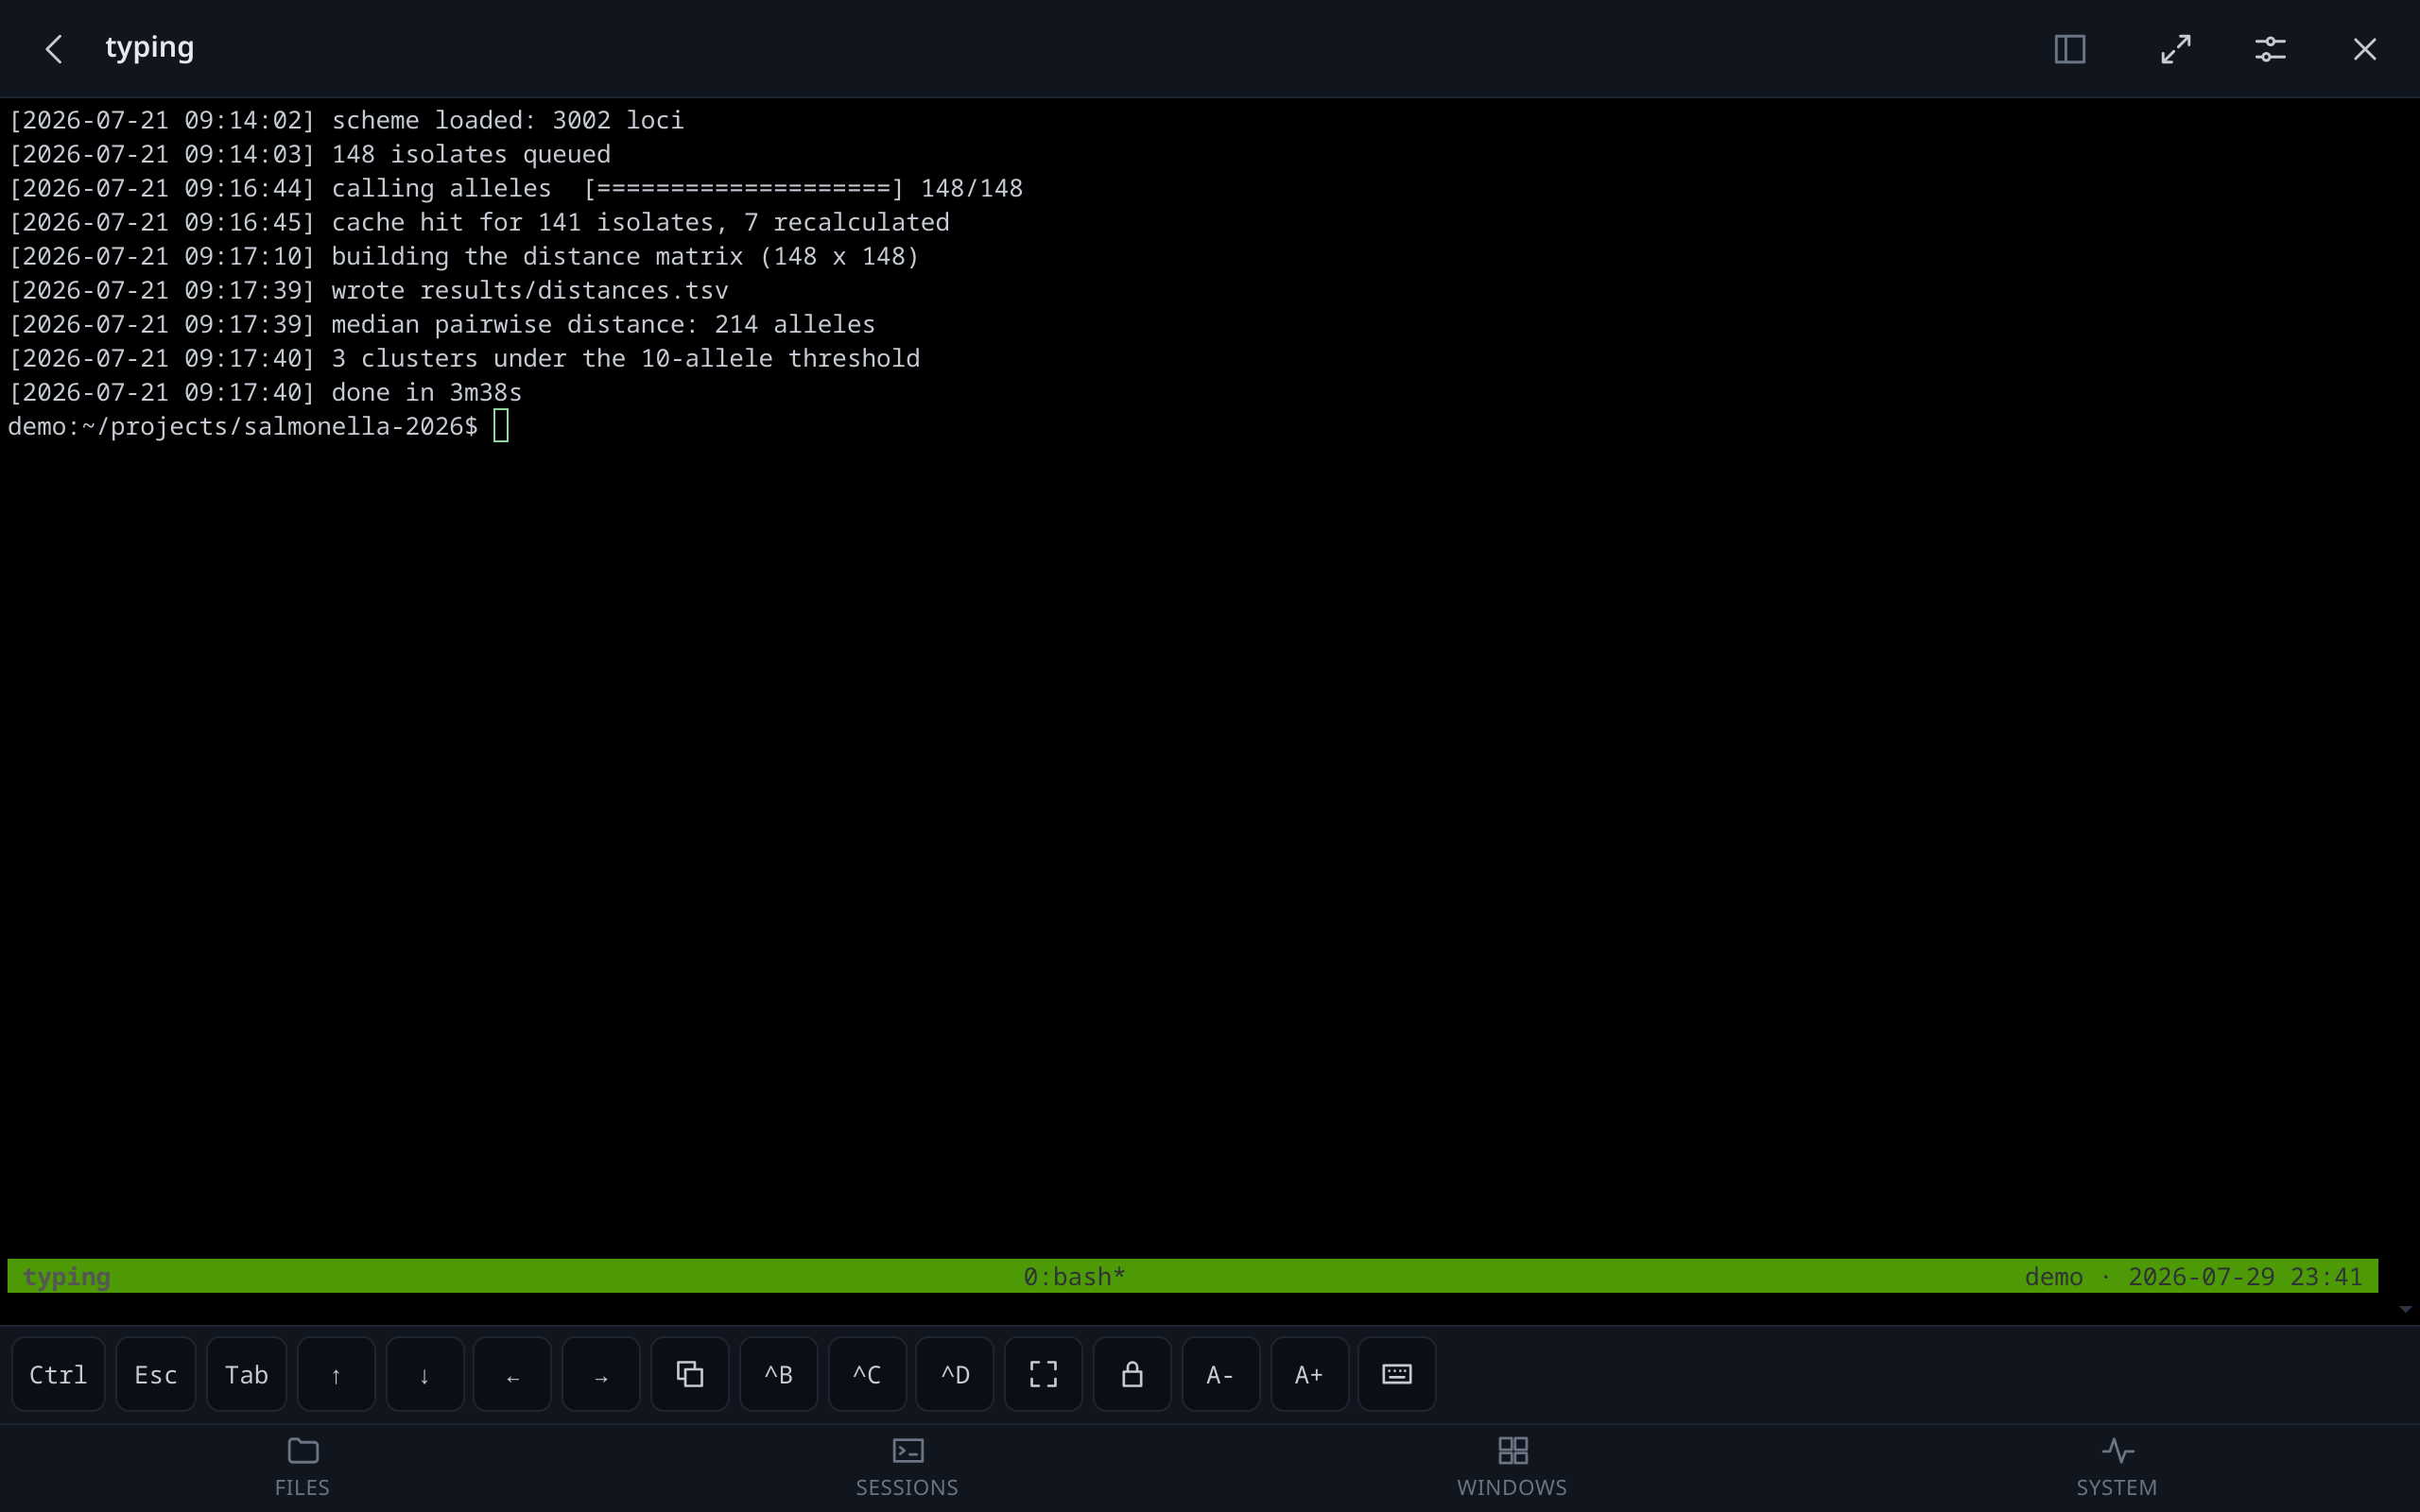Close the typing session
The width and height of the screenshot is (2420, 1512).
(2365, 49)
